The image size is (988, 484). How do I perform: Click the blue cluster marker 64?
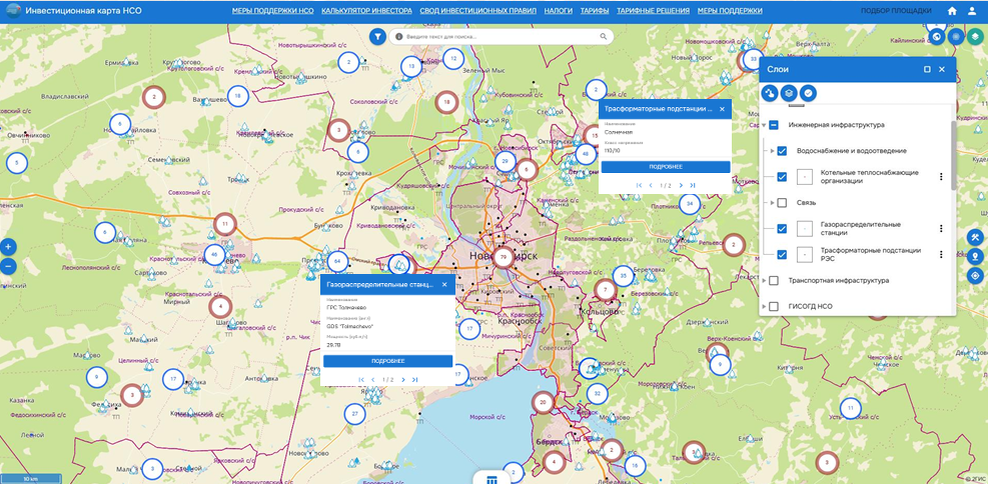point(338,261)
